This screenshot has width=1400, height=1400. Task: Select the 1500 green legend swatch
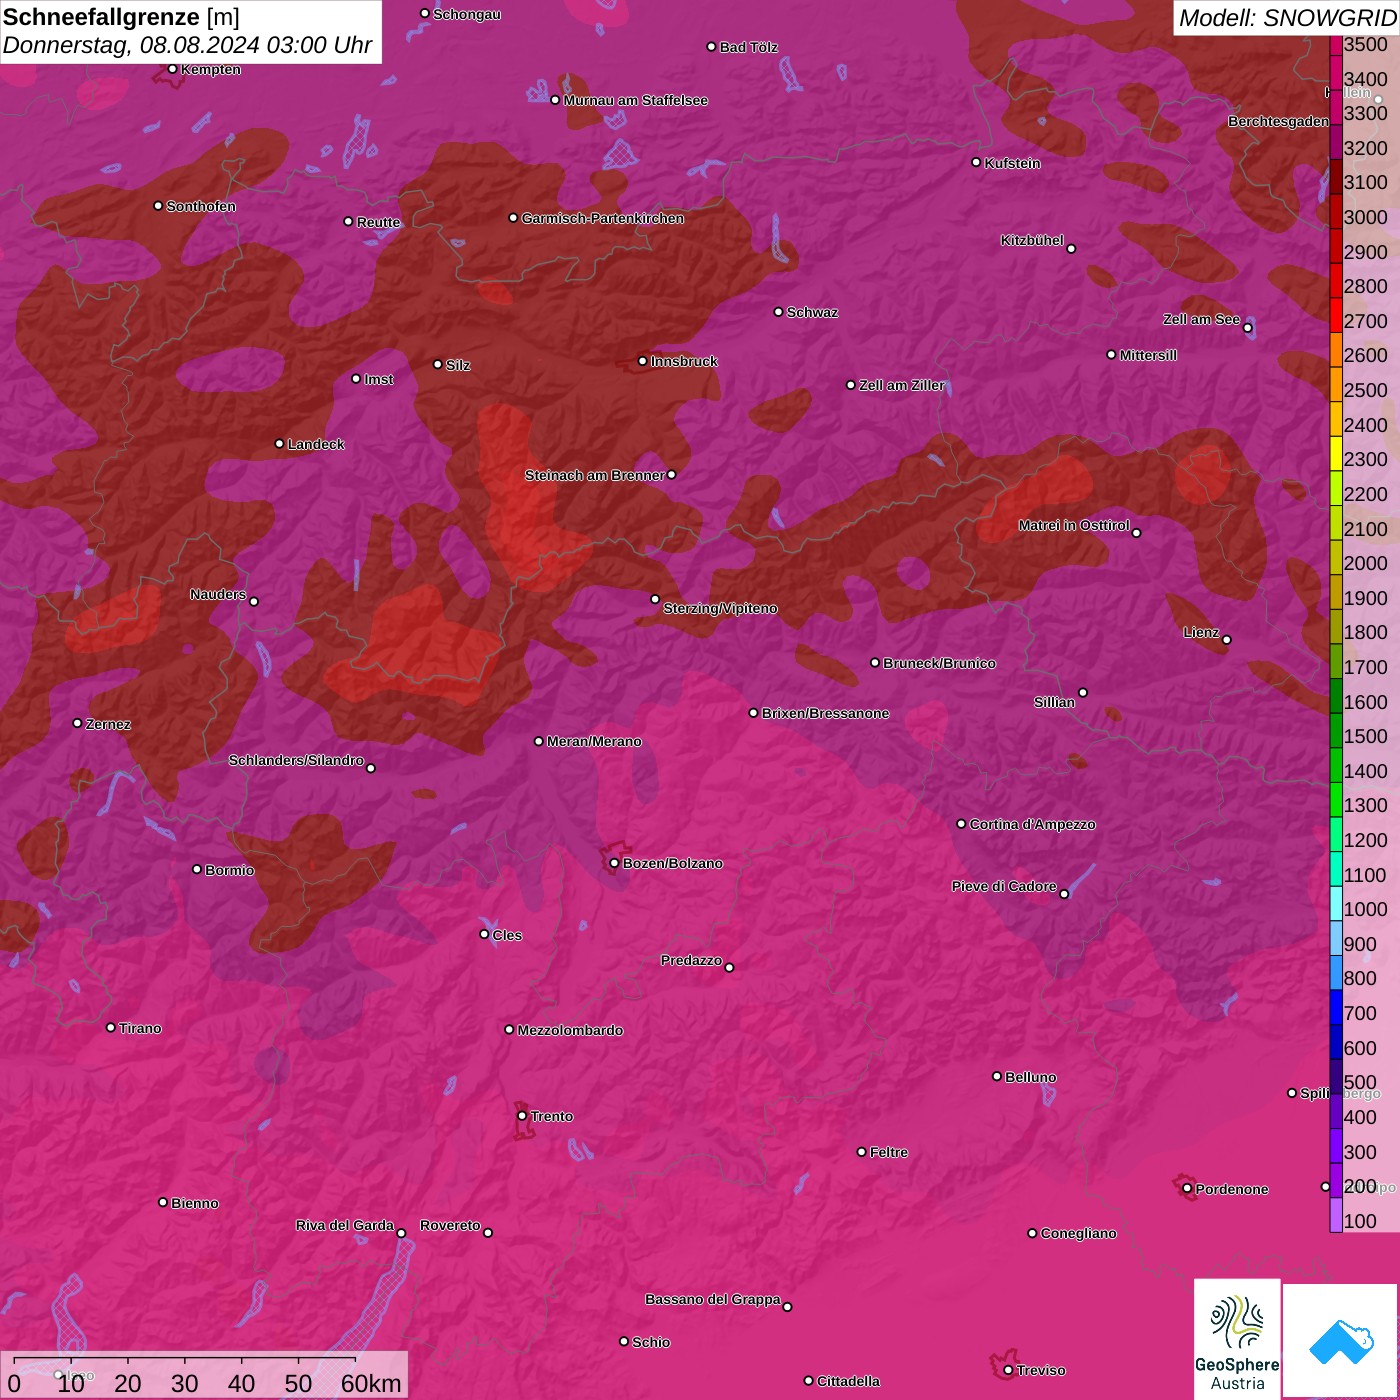(1335, 730)
